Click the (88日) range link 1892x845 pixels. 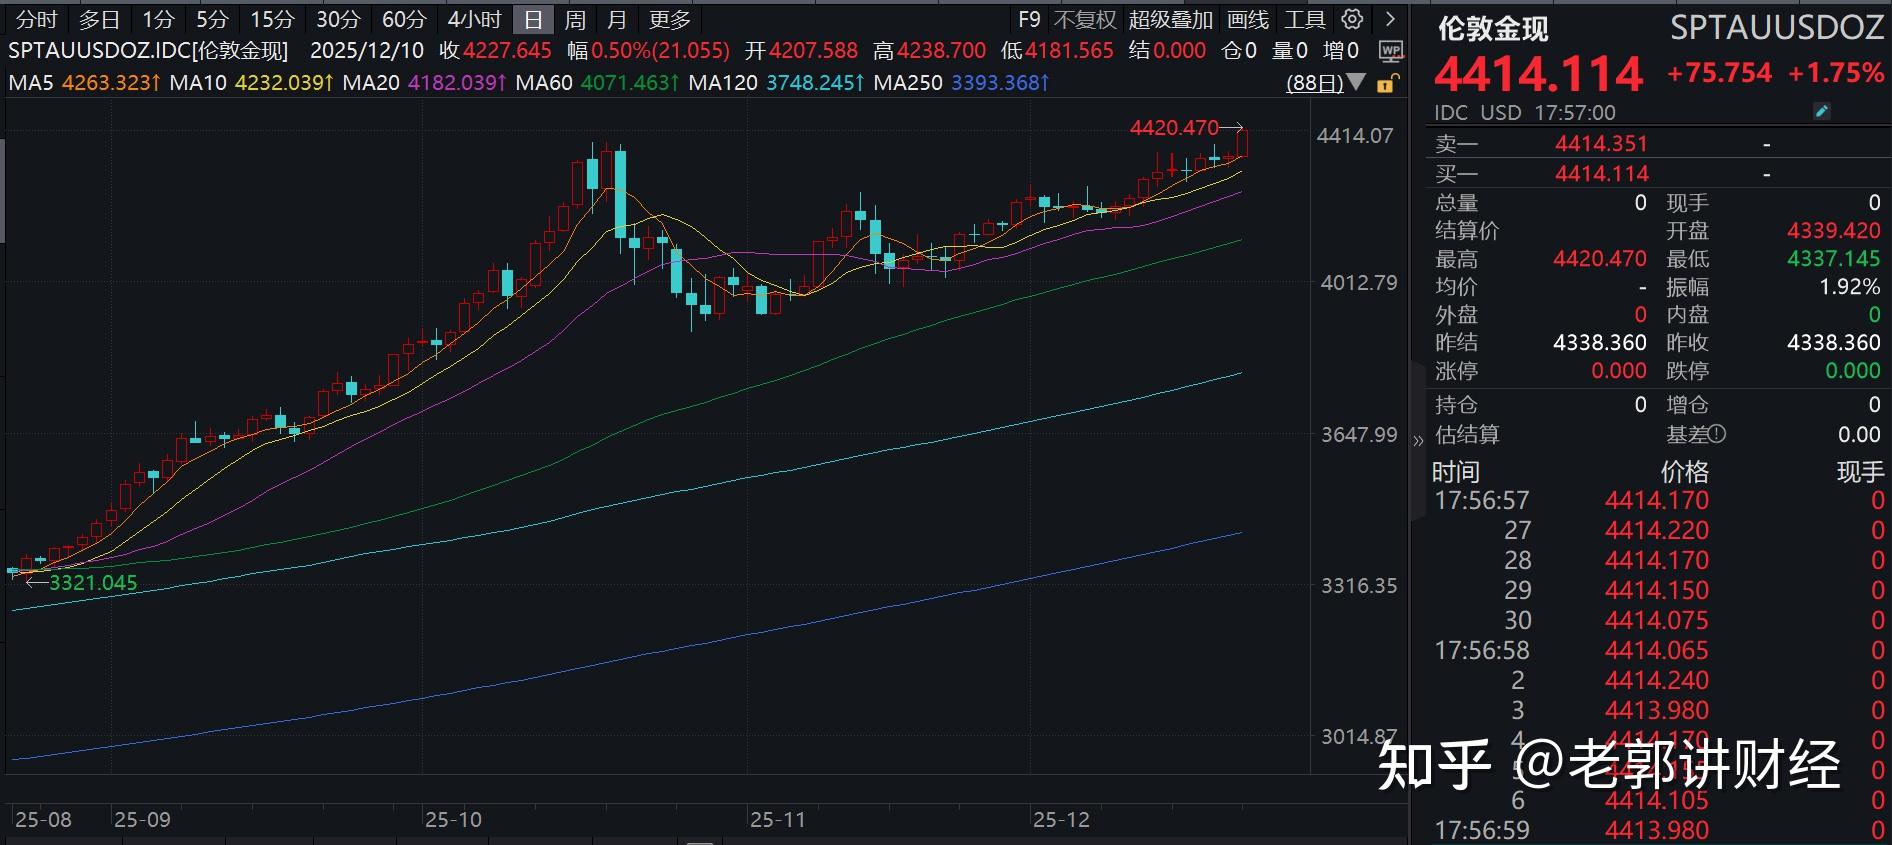click(1315, 83)
